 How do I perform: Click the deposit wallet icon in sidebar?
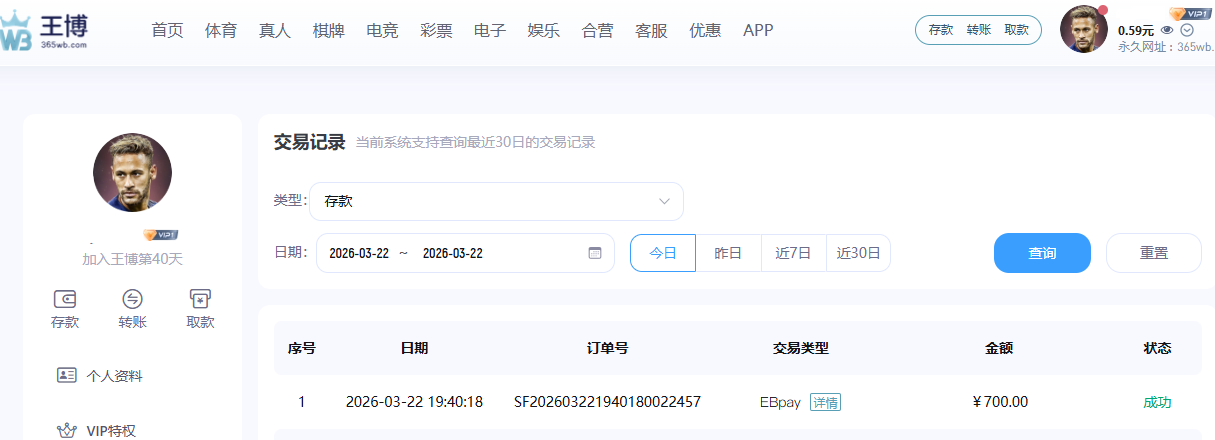pyautogui.click(x=65, y=299)
